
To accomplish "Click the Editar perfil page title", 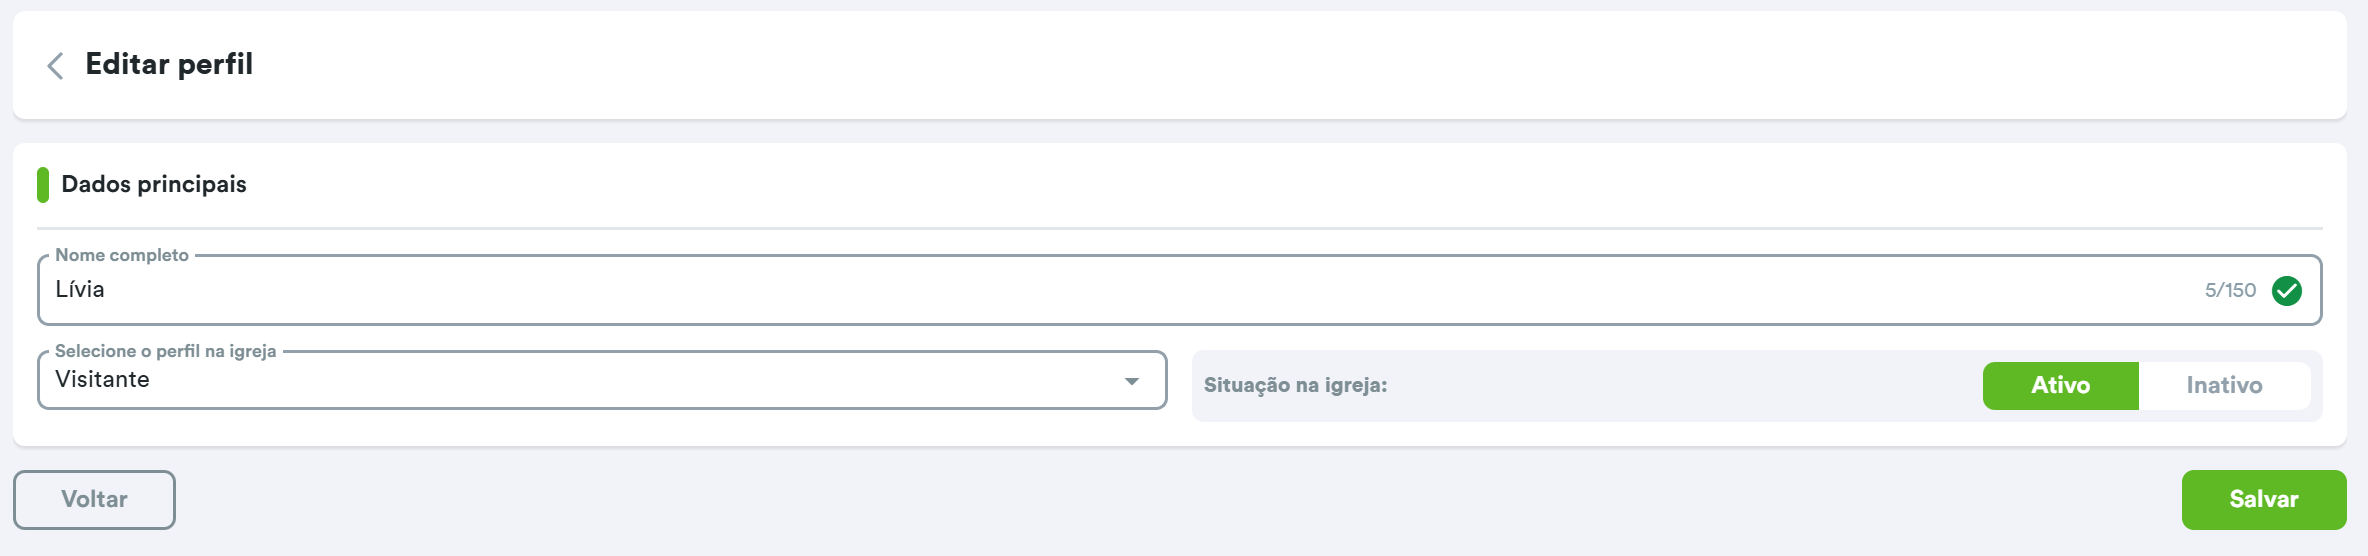I will [169, 64].
